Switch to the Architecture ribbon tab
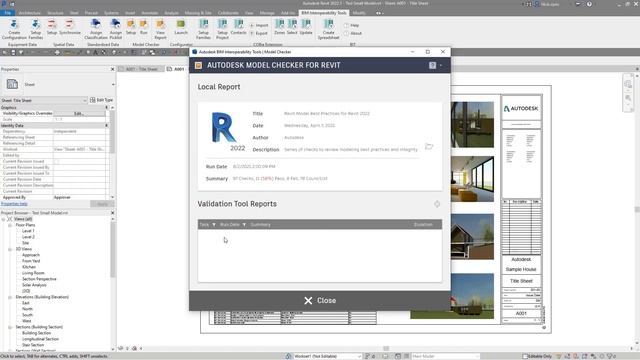The height and width of the screenshot is (360, 640). click(x=30, y=13)
